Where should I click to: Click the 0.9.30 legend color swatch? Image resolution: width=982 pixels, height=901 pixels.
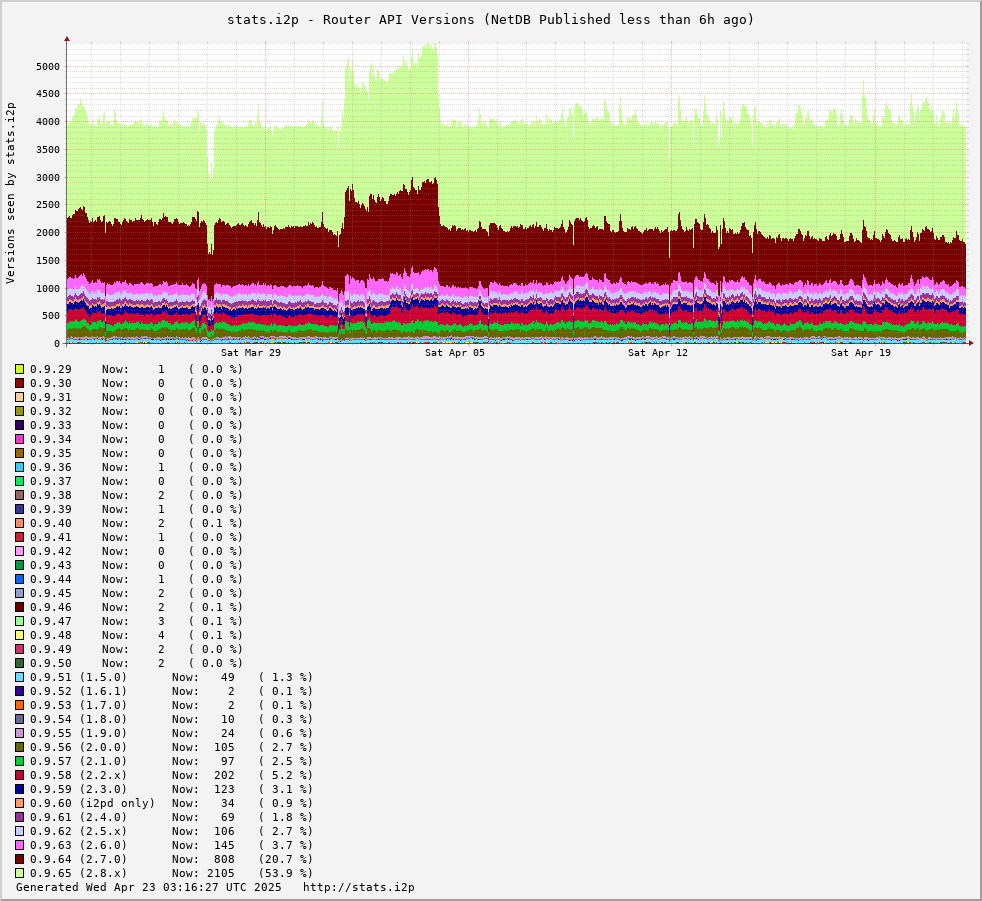tap(19, 383)
